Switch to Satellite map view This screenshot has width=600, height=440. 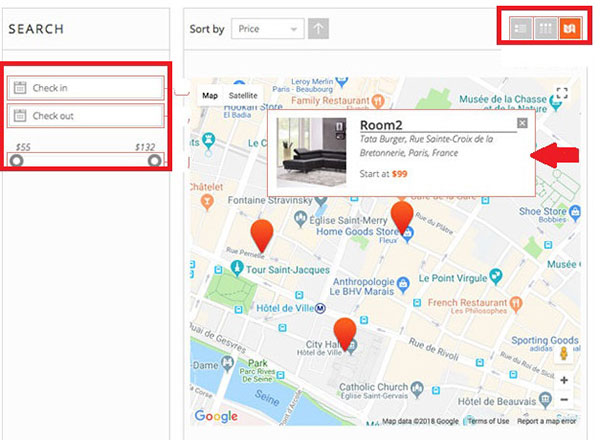pos(243,96)
